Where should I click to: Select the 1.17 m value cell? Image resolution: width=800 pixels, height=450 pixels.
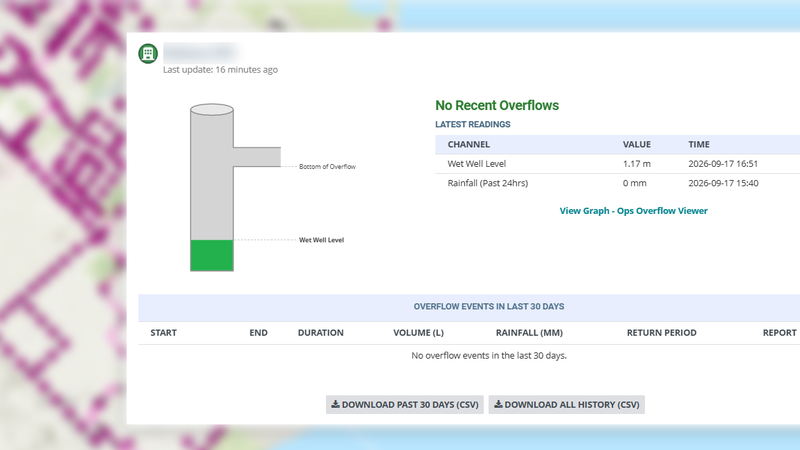click(x=636, y=164)
